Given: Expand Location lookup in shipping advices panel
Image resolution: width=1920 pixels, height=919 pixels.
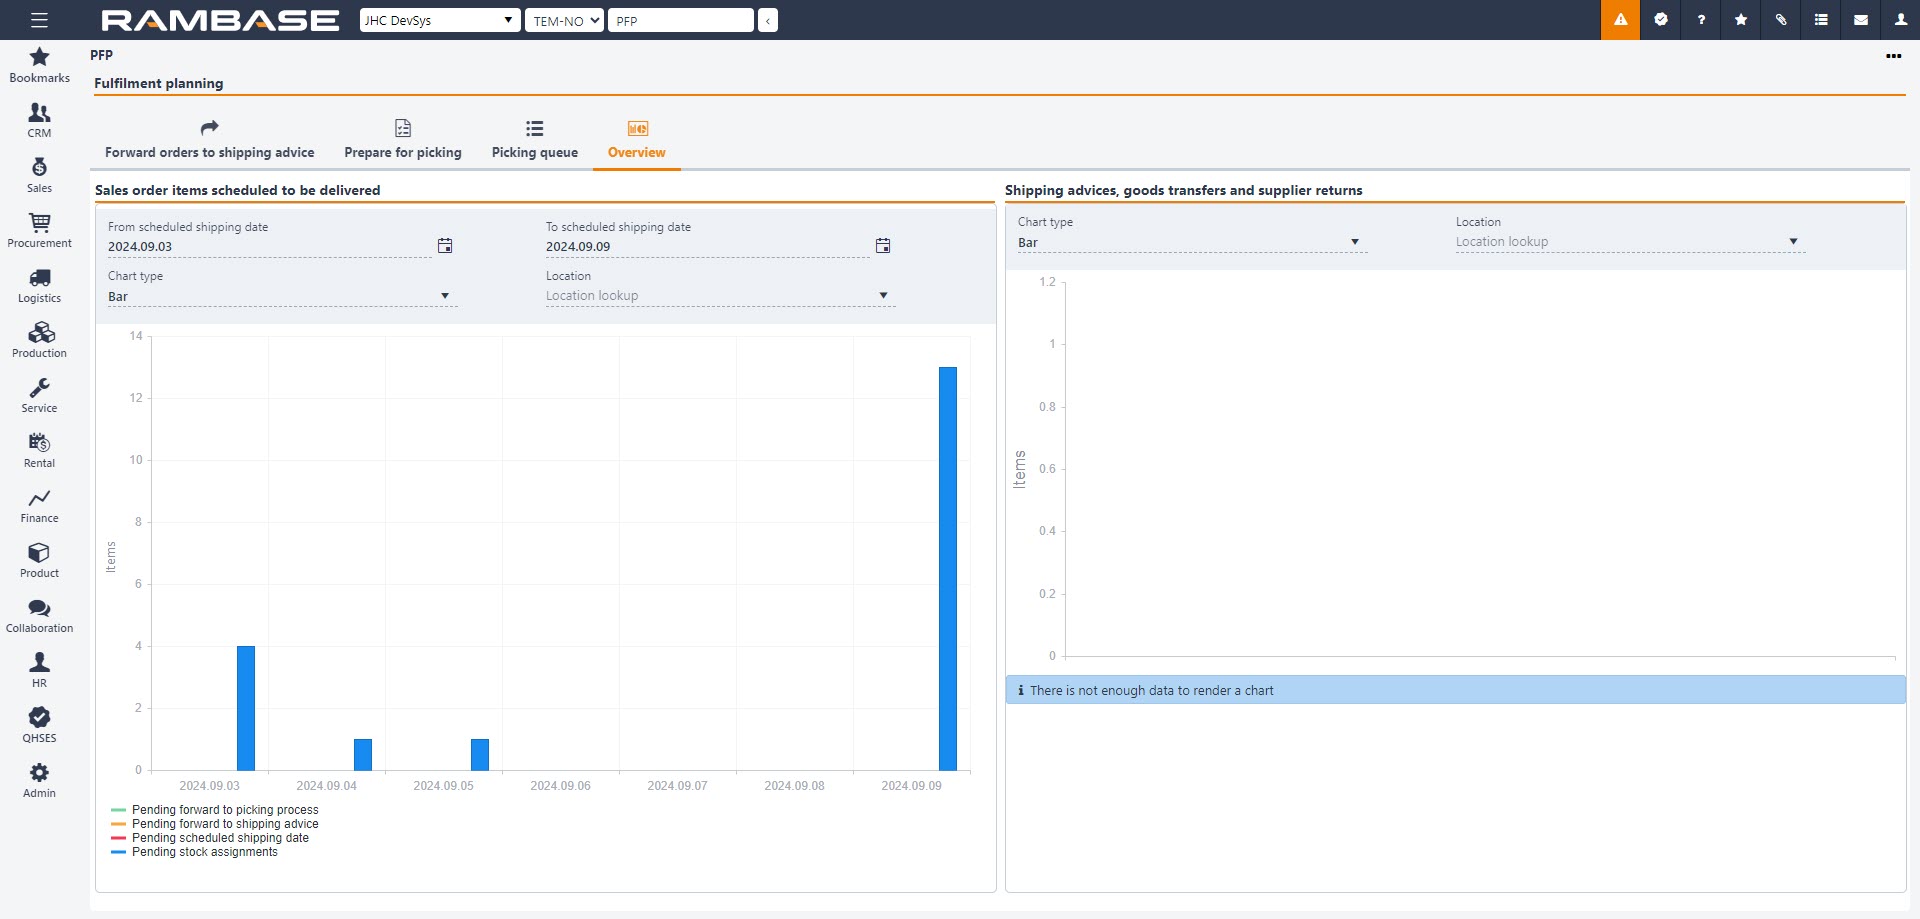Looking at the screenshot, I should (x=1628, y=242).
